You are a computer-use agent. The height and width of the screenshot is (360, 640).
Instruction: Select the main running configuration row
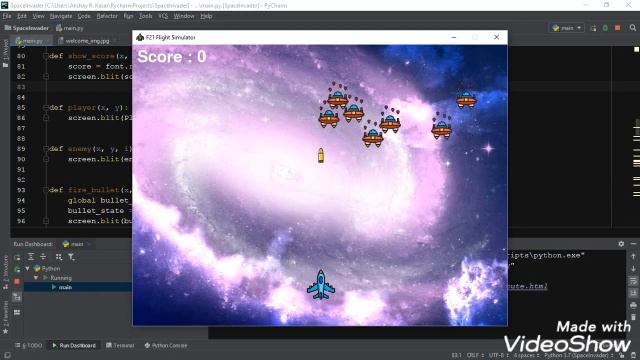(78, 287)
